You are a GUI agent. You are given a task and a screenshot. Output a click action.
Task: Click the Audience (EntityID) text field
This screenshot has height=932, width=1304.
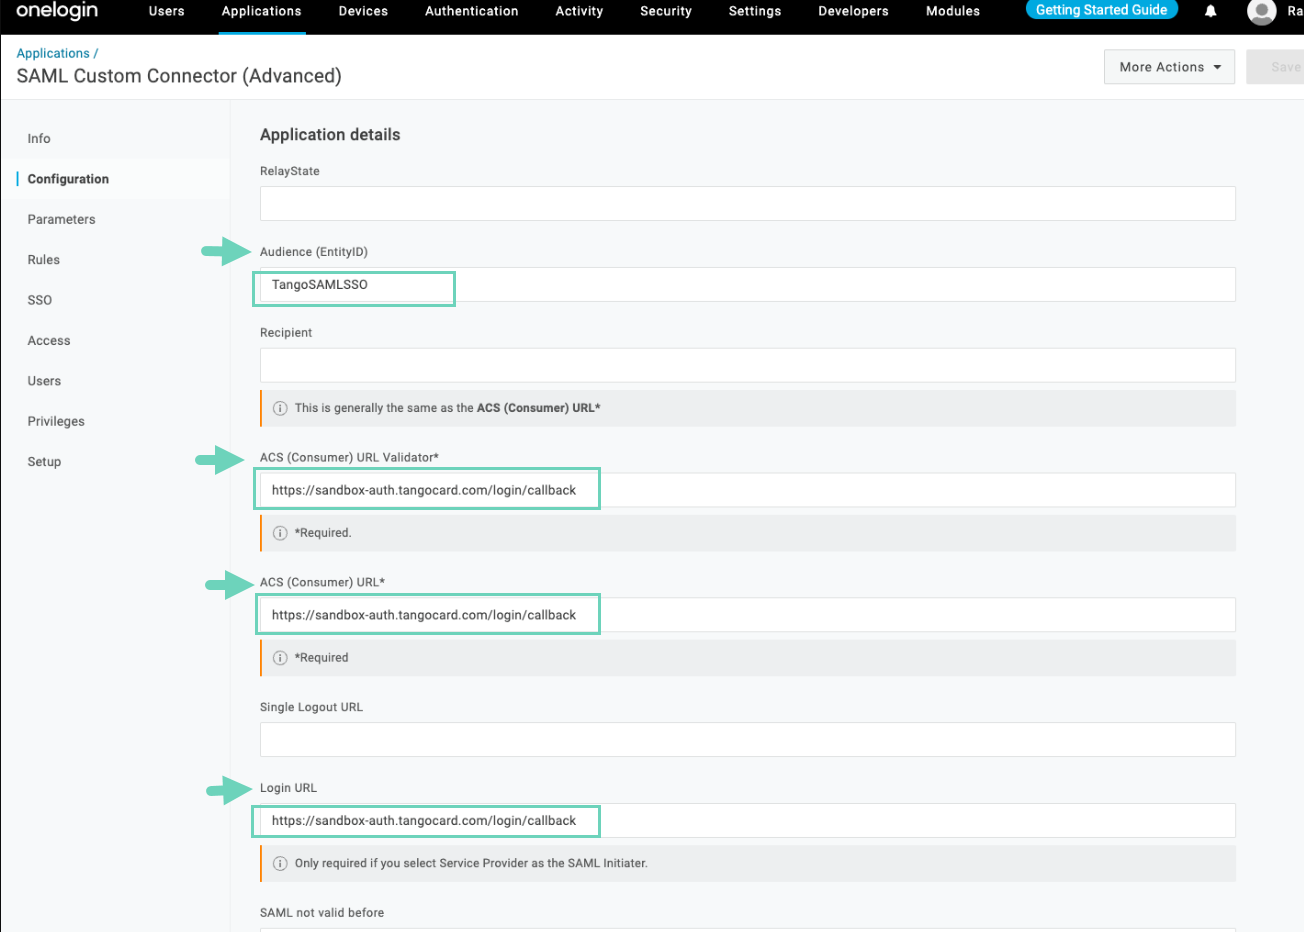[x=747, y=285]
